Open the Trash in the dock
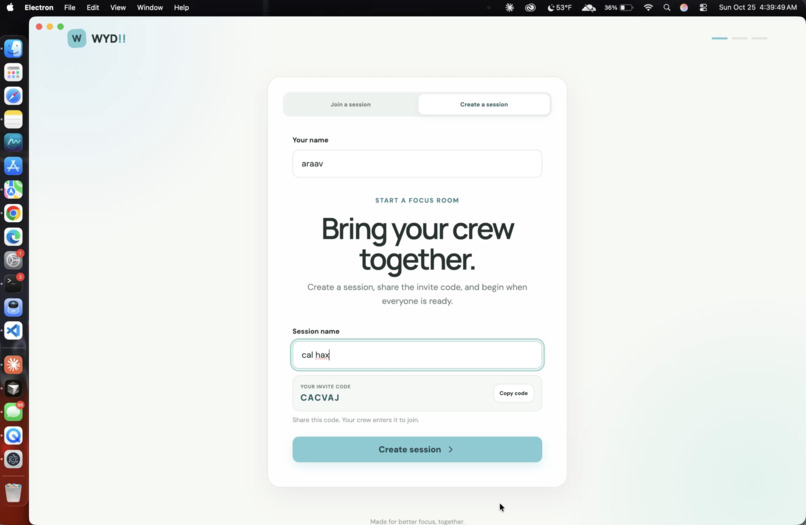The height and width of the screenshot is (525, 806). coord(13,492)
